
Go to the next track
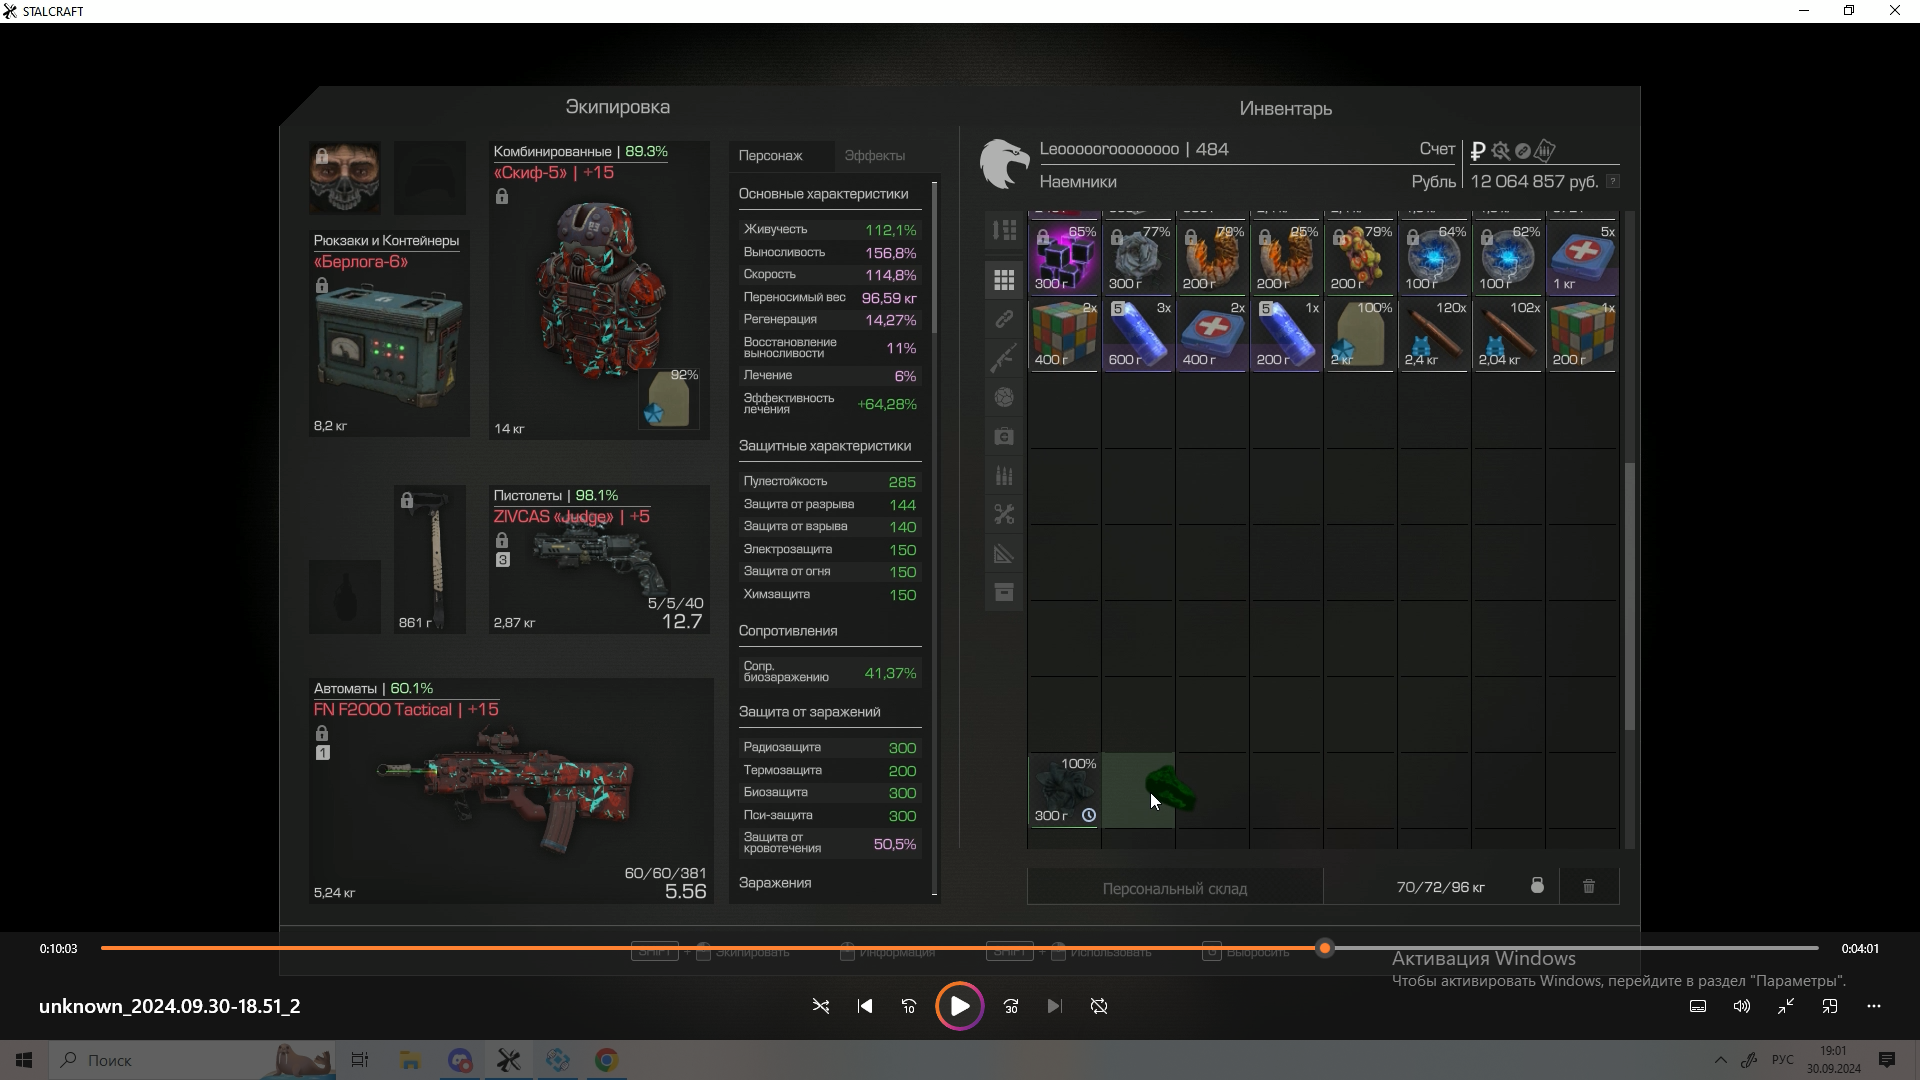(1055, 1006)
